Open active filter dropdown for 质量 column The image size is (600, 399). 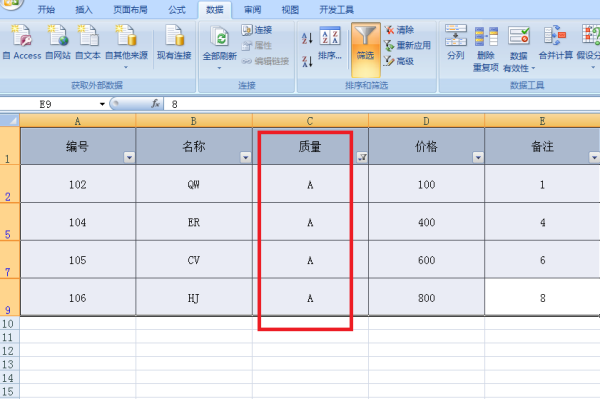[362, 157]
